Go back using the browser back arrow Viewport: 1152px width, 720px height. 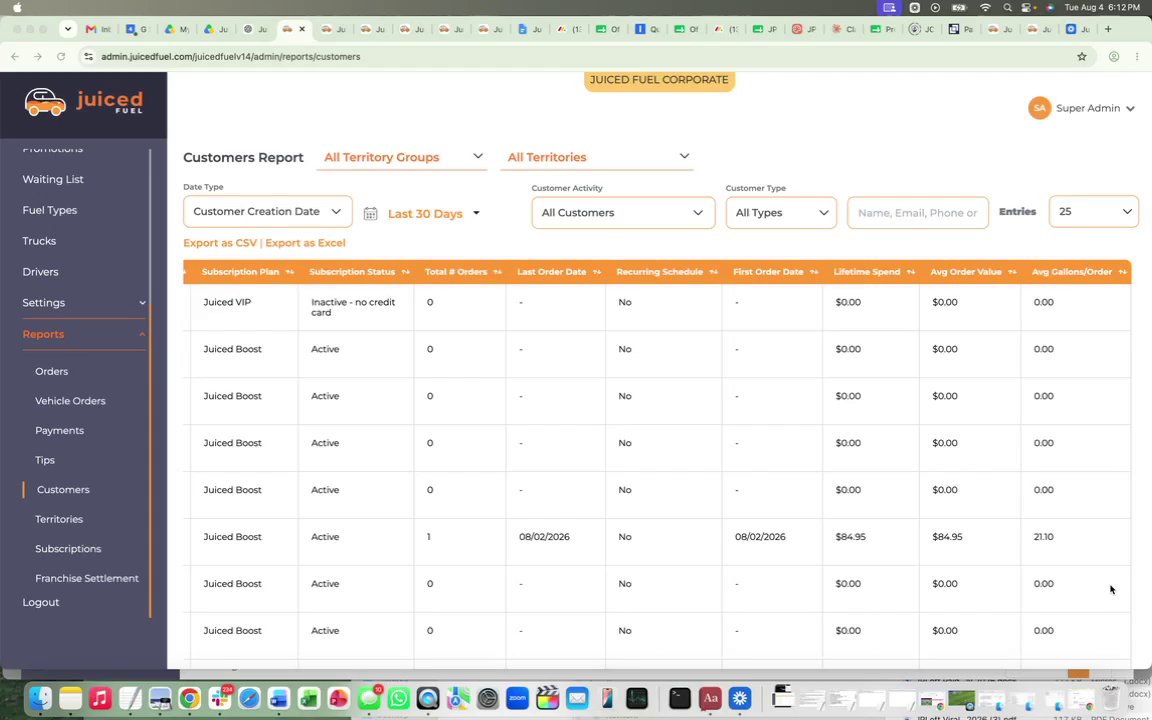point(15,57)
